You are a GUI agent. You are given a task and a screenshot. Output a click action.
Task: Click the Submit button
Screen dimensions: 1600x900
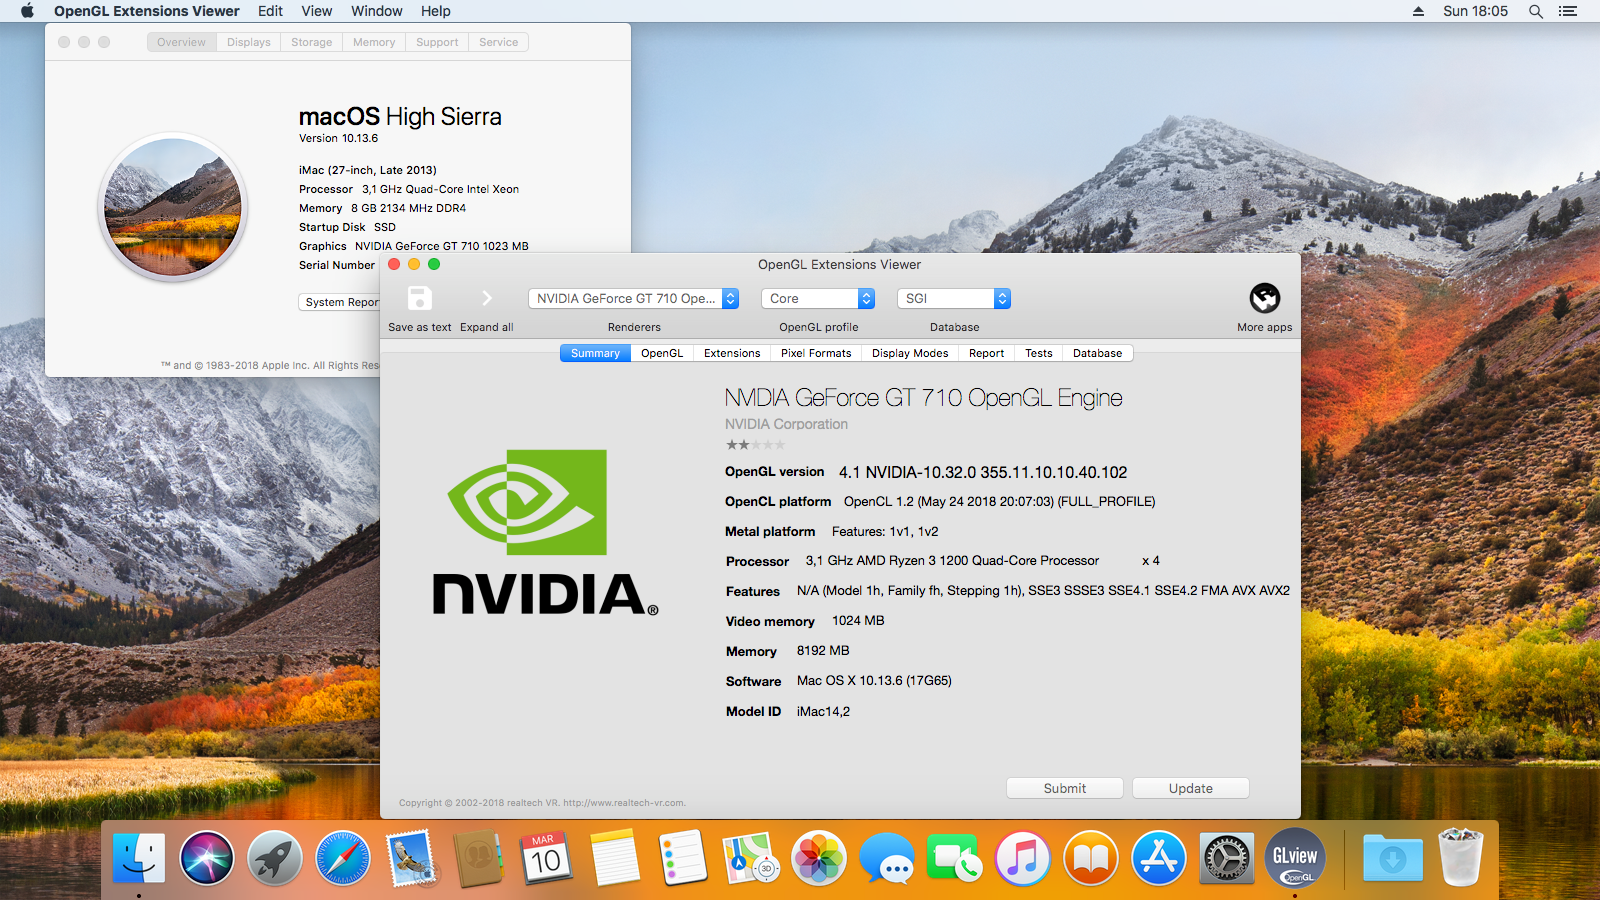[1065, 788]
